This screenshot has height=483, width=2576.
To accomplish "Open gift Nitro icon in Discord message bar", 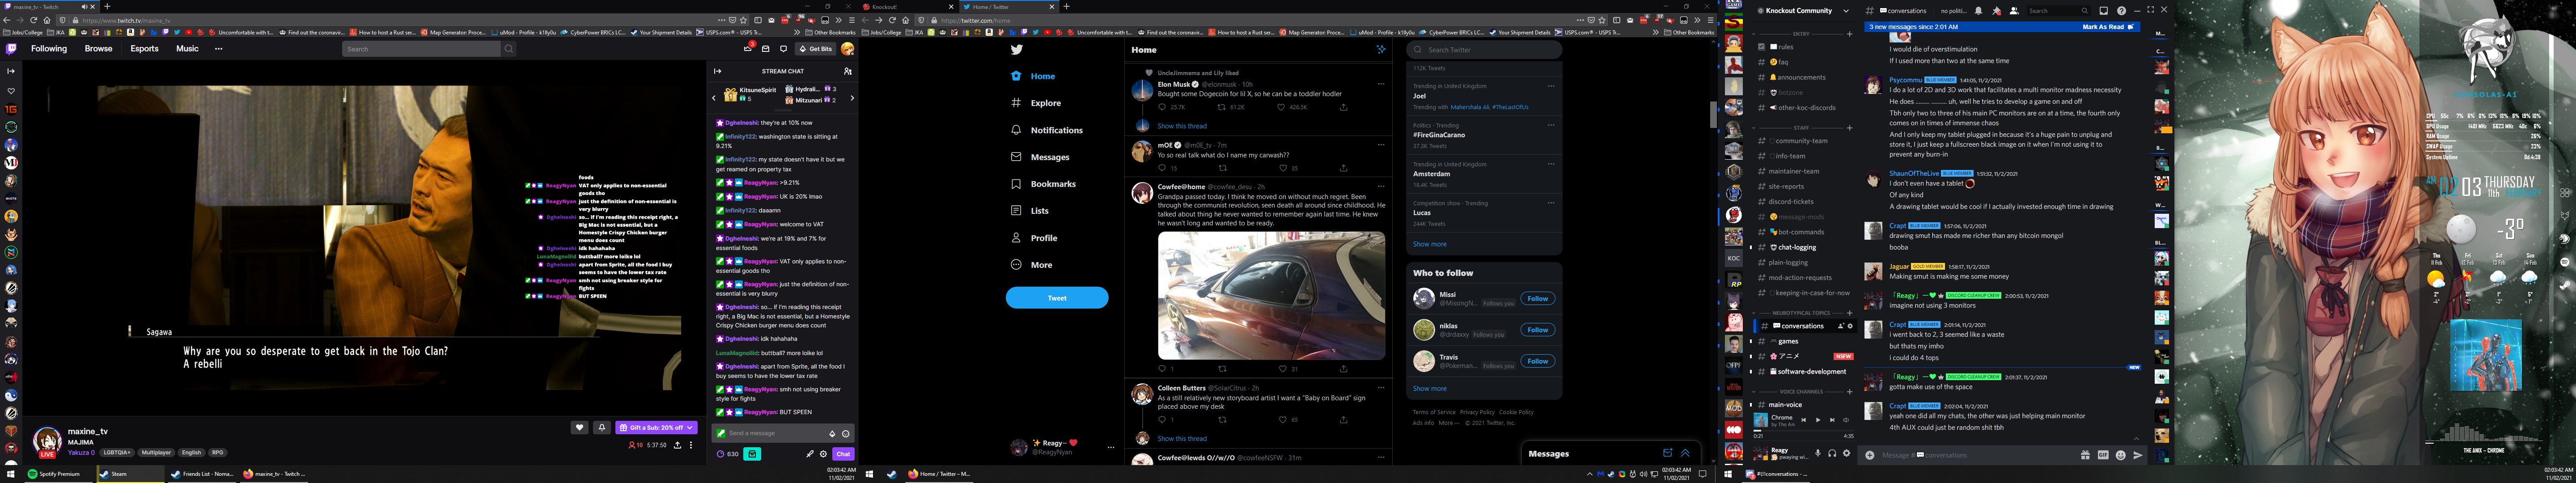I will (x=2085, y=455).
